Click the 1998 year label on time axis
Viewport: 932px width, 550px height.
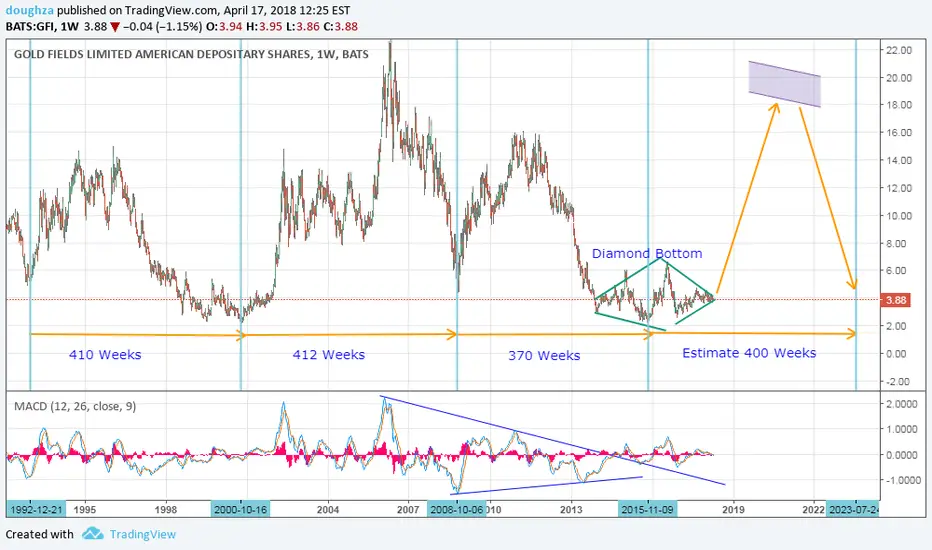[x=166, y=510]
